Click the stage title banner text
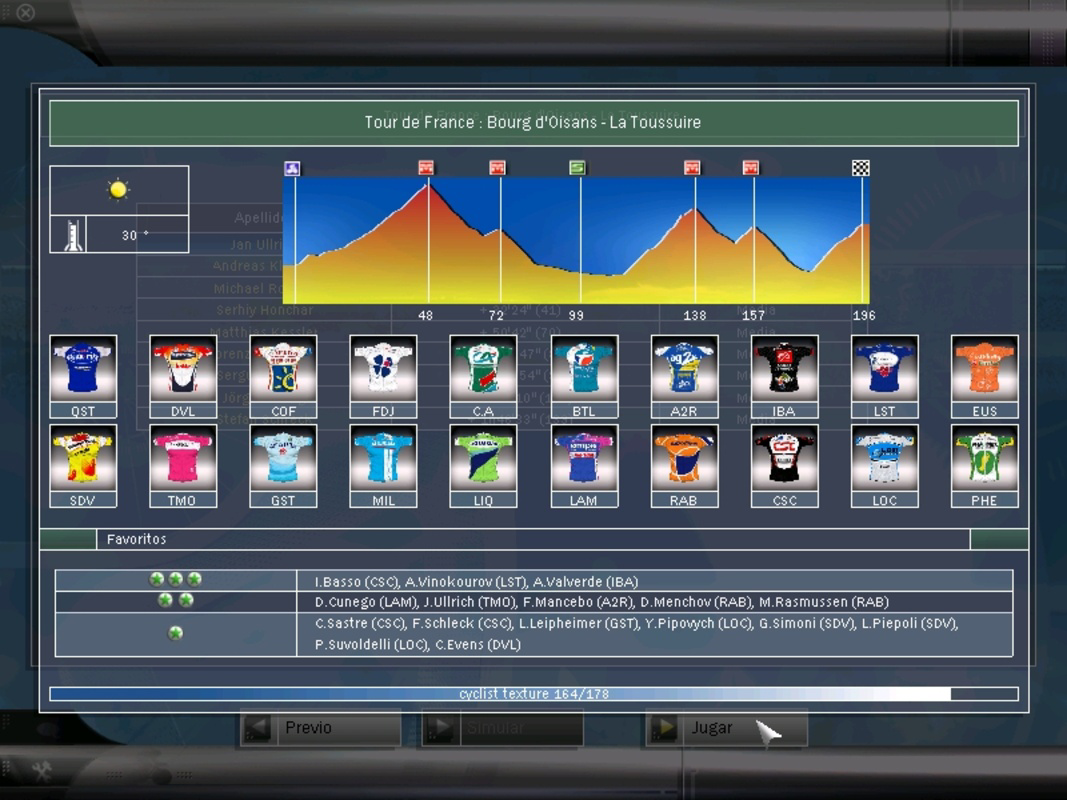The height and width of the screenshot is (800, 1067). pos(533,122)
